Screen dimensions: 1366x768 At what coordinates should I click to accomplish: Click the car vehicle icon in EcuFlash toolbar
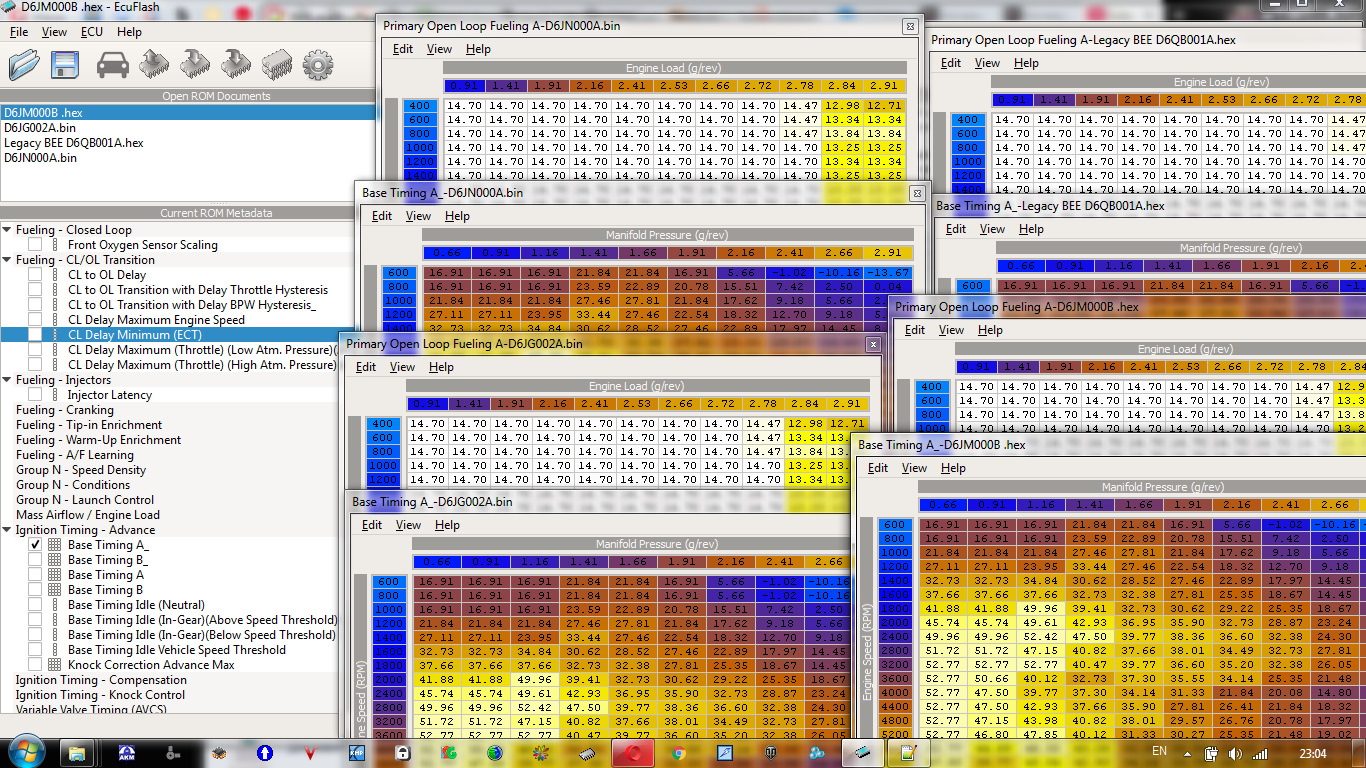(113, 65)
